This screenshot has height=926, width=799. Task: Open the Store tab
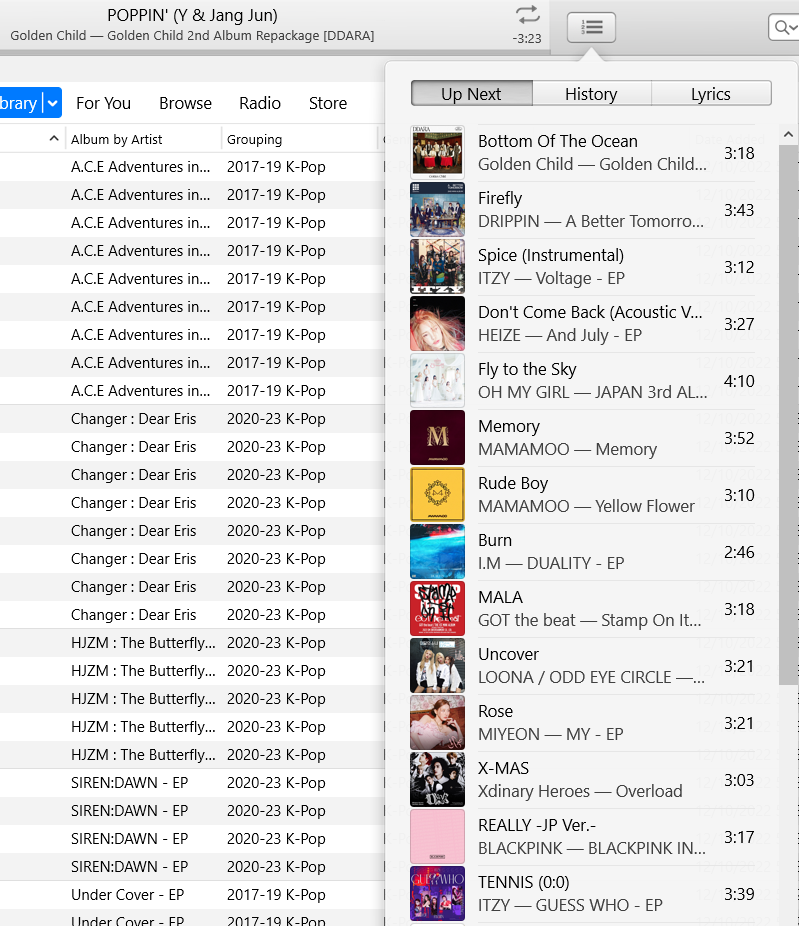(328, 103)
